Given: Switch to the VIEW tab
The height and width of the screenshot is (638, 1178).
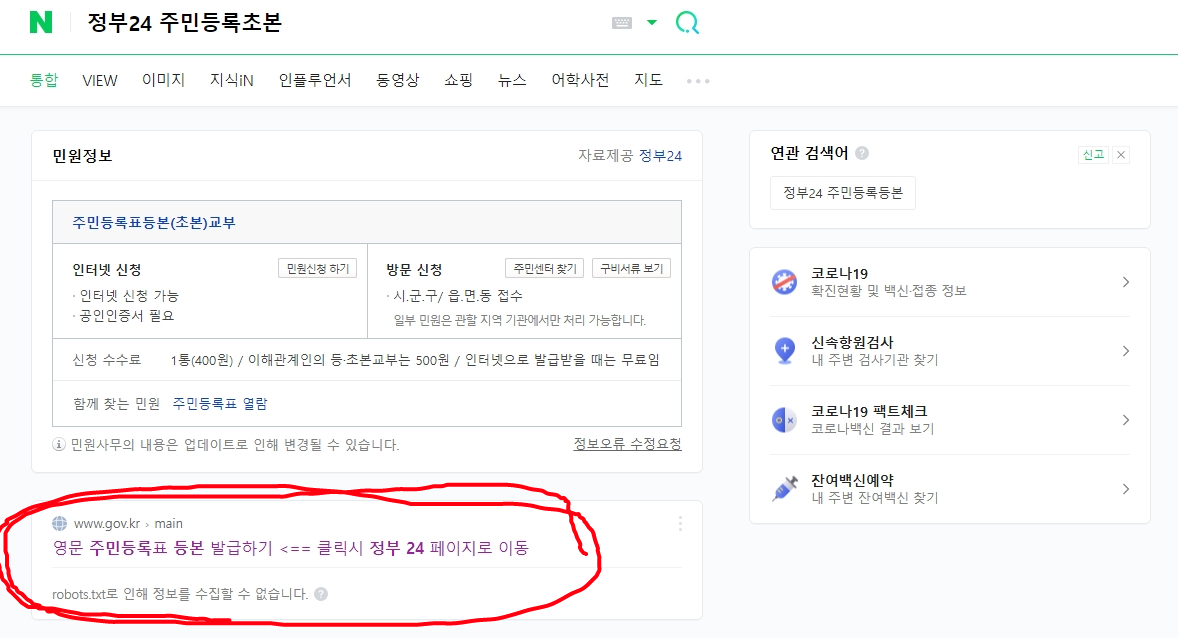Looking at the screenshot, I should pos(100,80).
